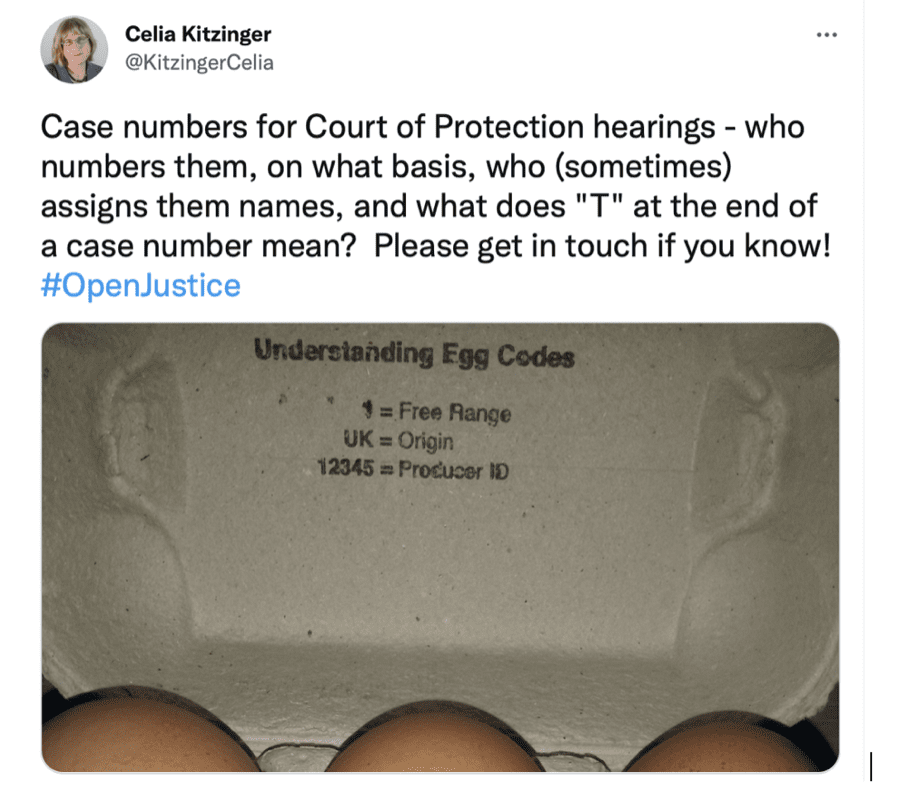Click the "Understanding Egg Codes" heading in photo
The image size is (904, 786).
(x=414, y=354)
